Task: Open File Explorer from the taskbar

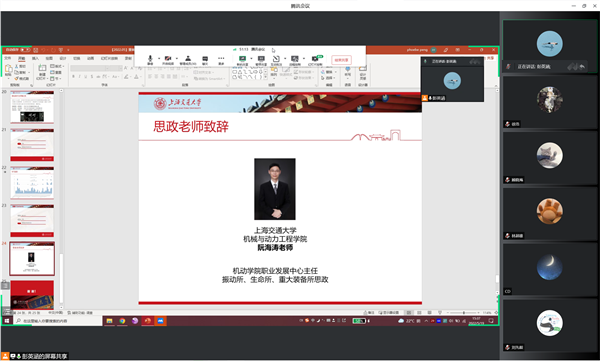Action: point(109,321)
